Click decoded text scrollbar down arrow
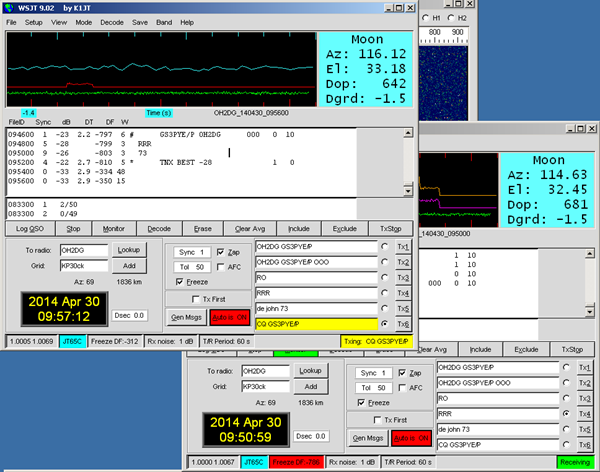The image size is (600, 472). click(408, 191)
